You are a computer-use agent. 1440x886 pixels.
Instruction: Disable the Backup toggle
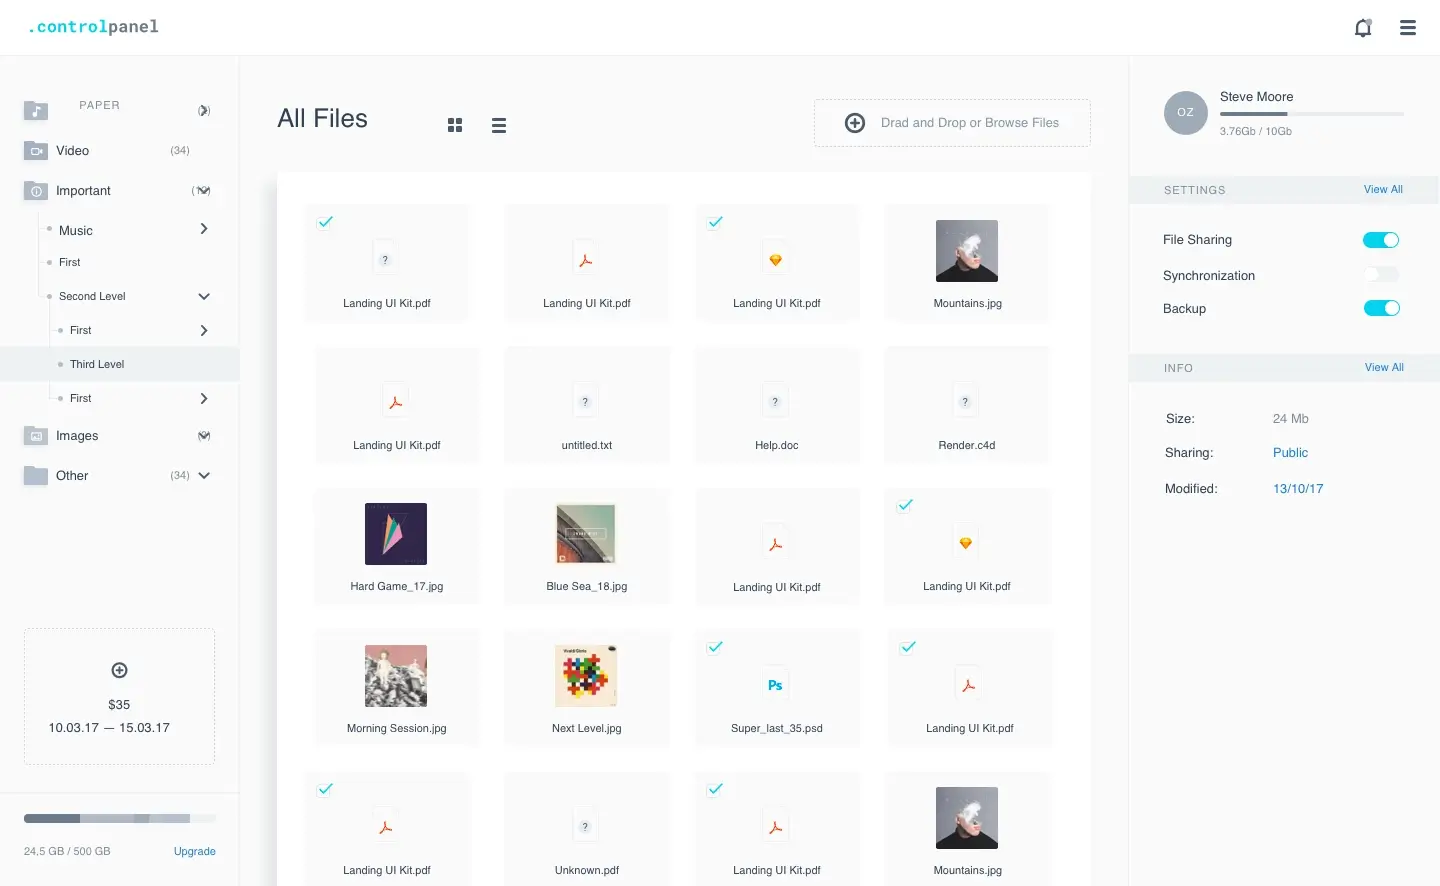tap(1381, 308)
